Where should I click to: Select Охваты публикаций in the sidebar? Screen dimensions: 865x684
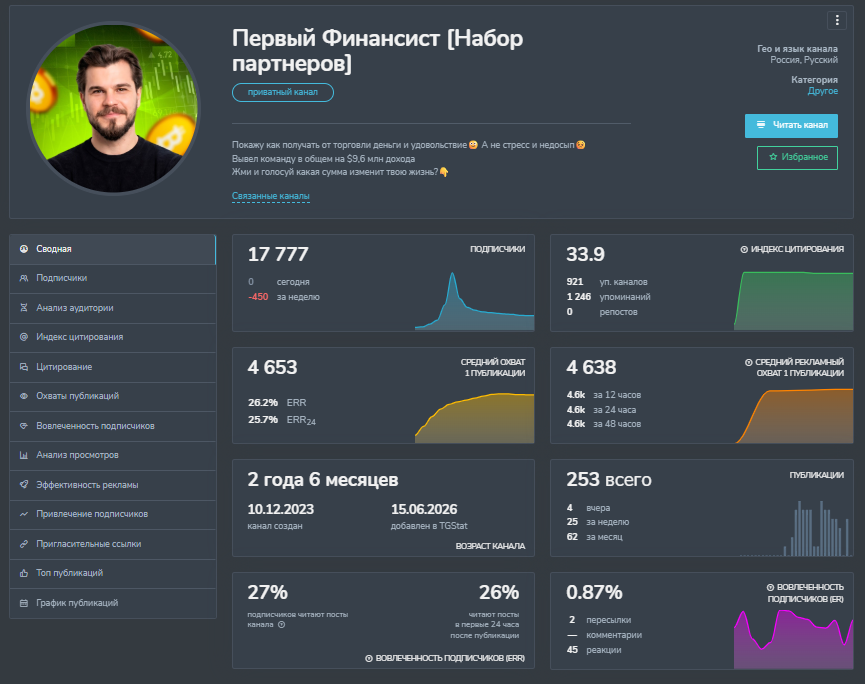point(113,396)
